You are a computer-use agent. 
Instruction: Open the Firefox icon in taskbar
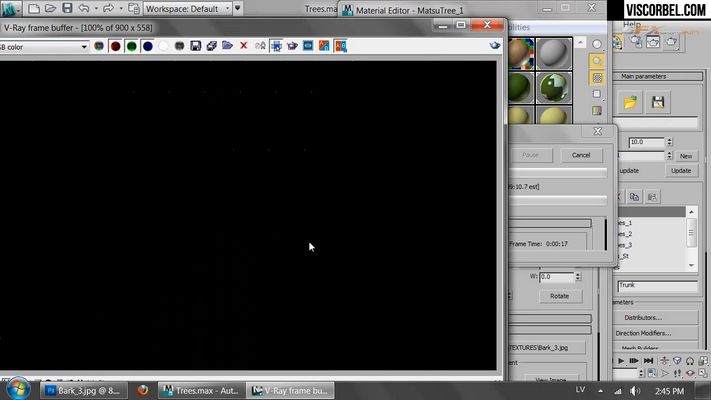(142, 390)
